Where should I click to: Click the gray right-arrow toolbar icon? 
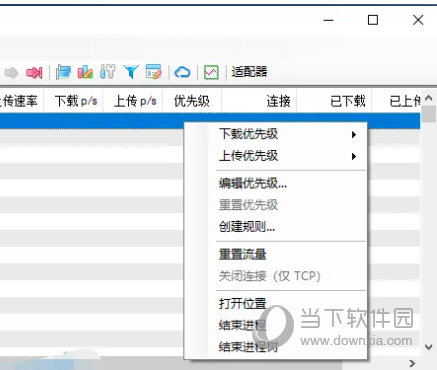coord(11,72)
